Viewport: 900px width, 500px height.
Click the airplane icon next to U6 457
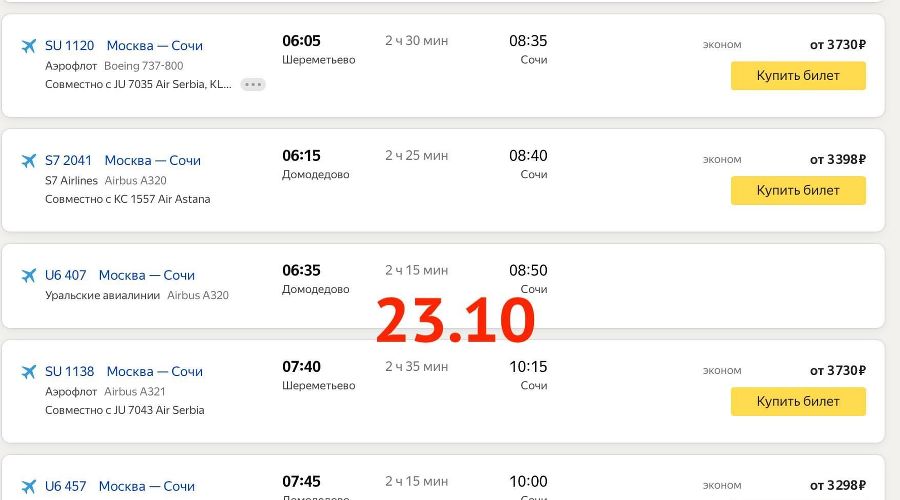pyautogui.click(x=28, y=487)
